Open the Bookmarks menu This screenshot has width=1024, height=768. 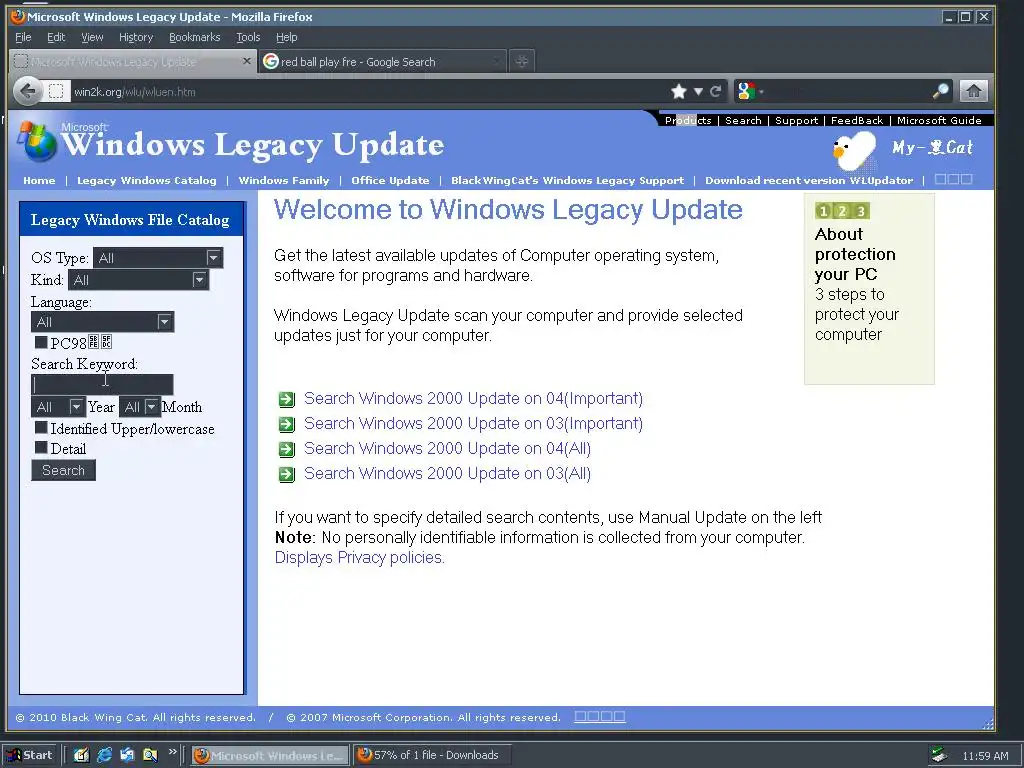[195, 37]
